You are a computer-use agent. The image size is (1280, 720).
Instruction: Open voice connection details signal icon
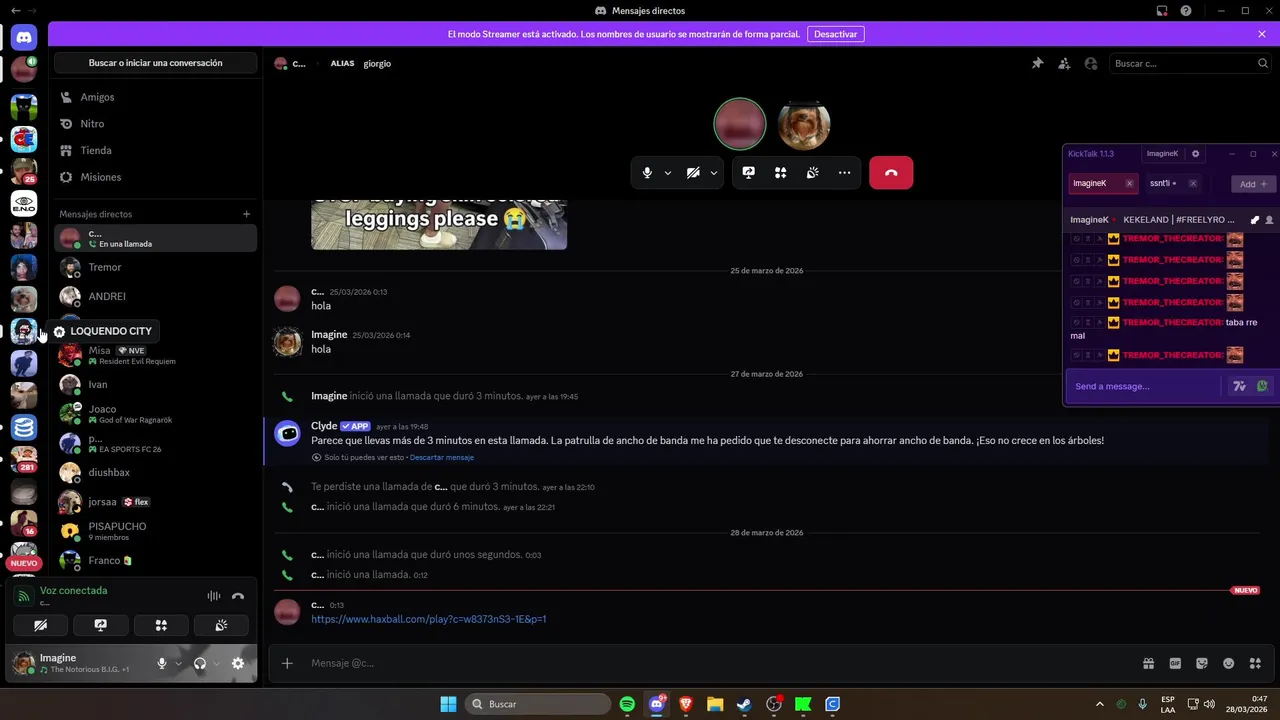pos(24,596)
